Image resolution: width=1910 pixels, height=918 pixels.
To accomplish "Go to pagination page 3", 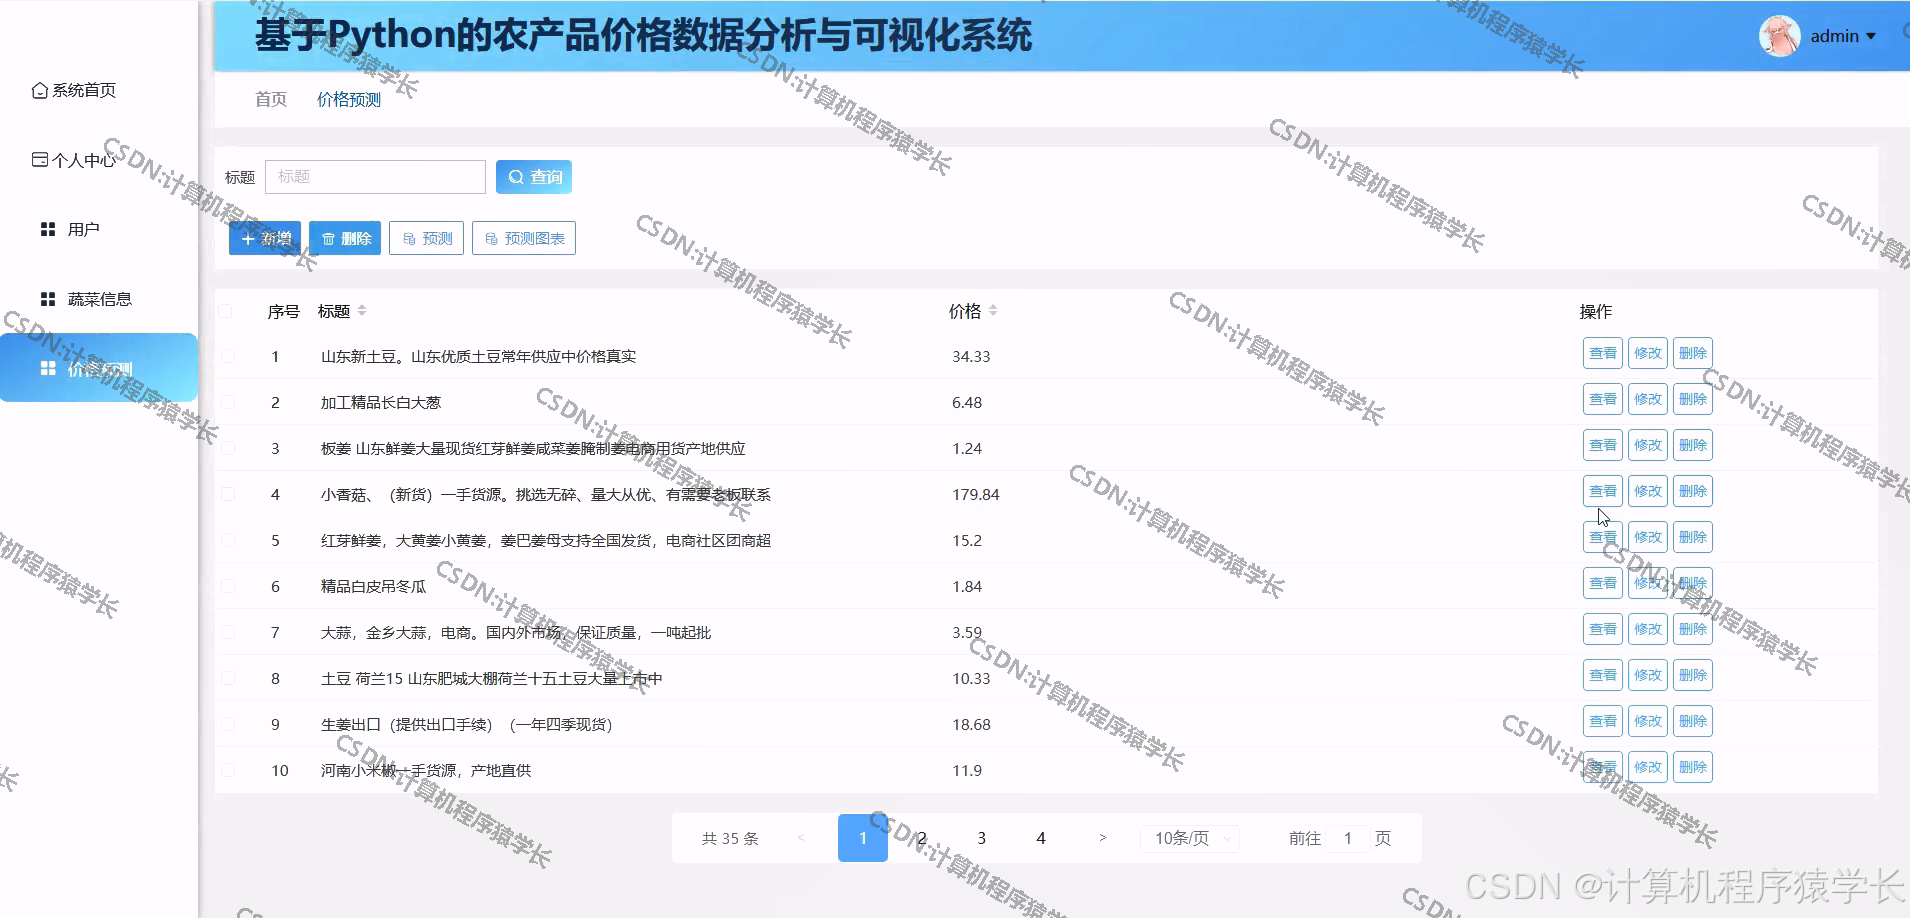I will 981,838.
